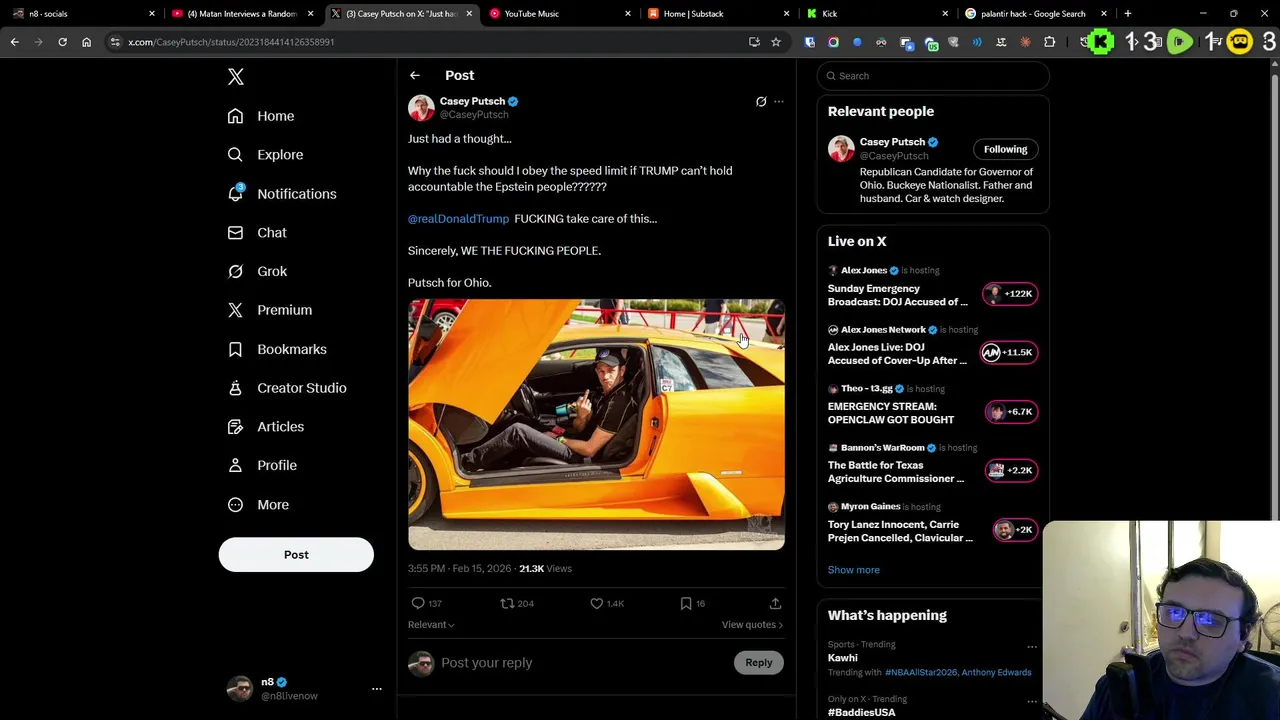Viewport: 1280px width, 720px height.
Task: Join Theo EMERGENCY STREAM OPENCLAW
Action: (932, 406)
